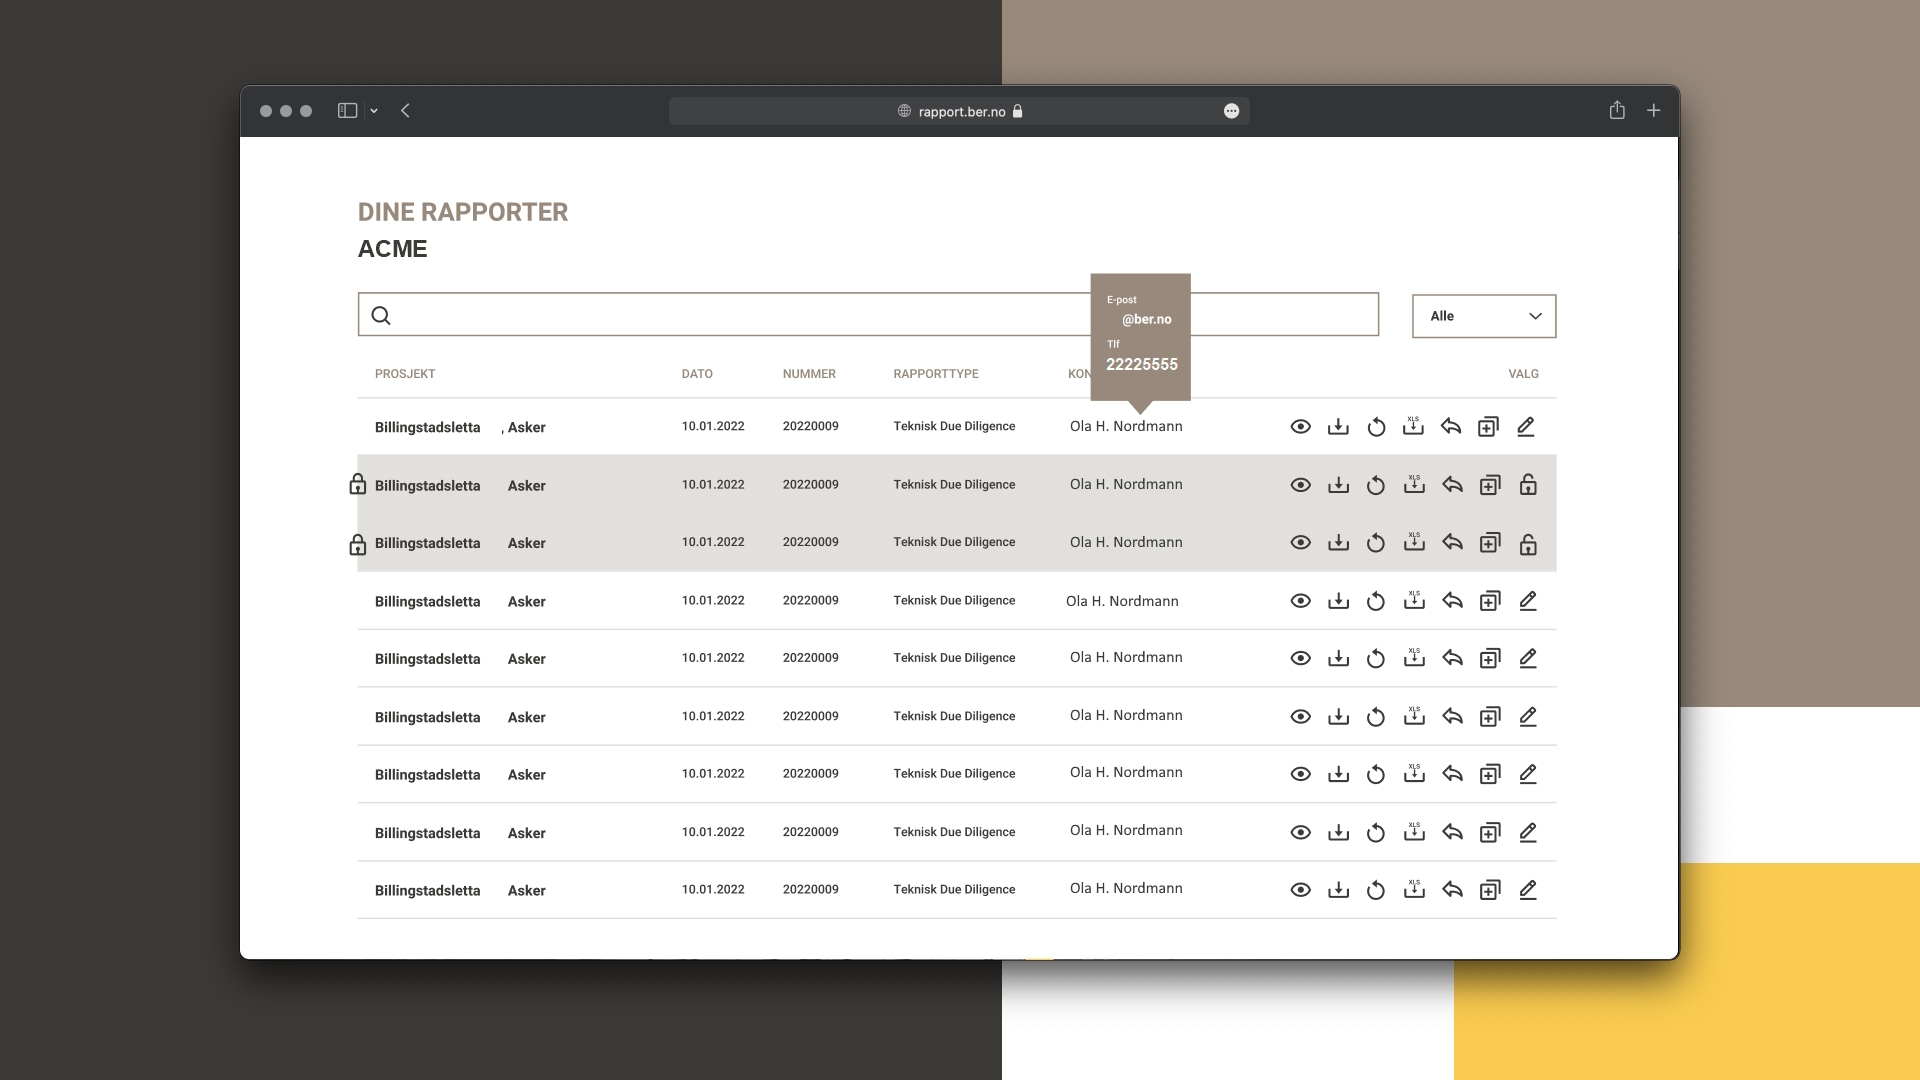Click the three-dots button in the address bar
The image size is (1920, 1080).
[1231, 111]
